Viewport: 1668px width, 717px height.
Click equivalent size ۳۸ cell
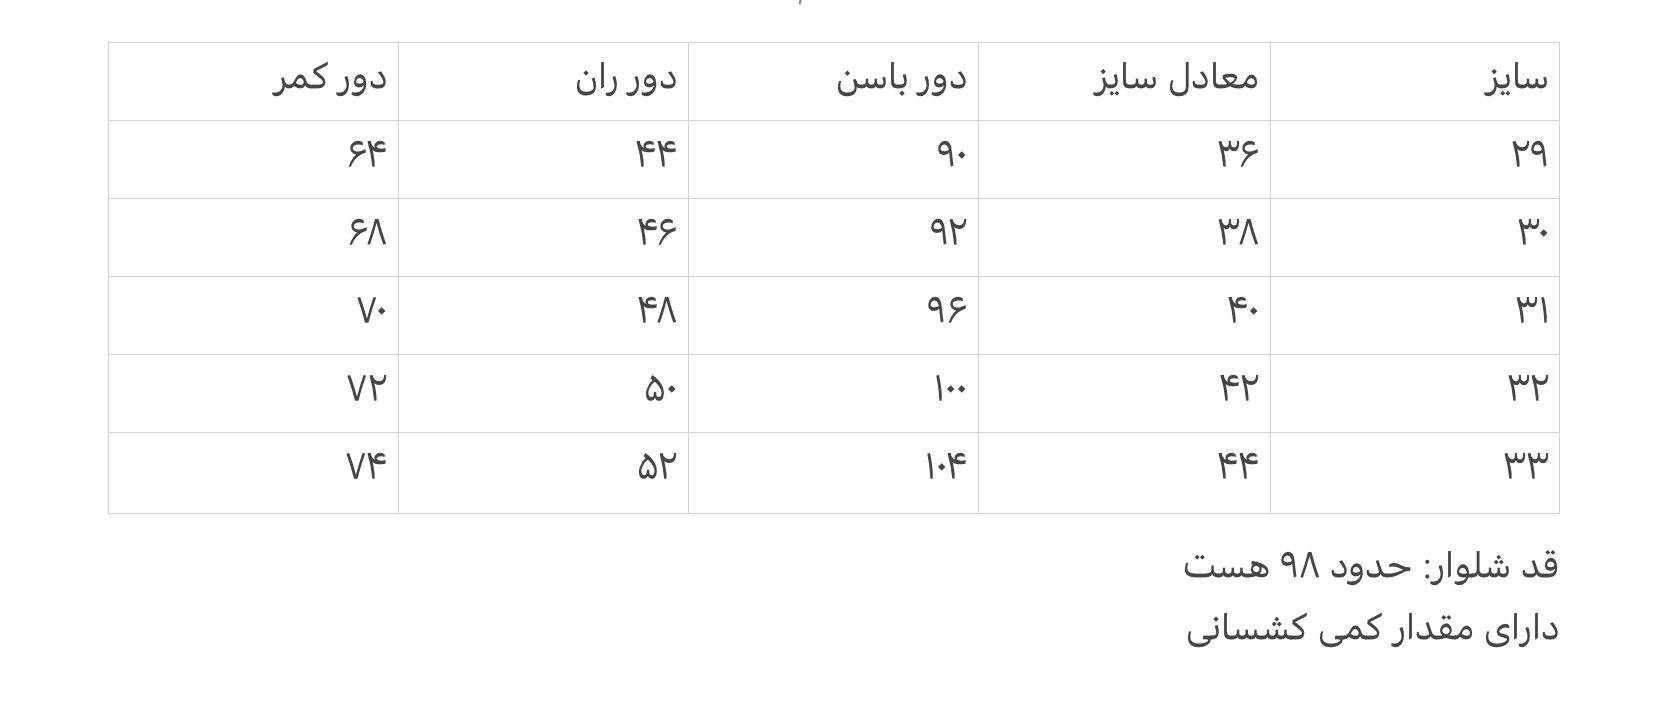tap(1237, 232)
